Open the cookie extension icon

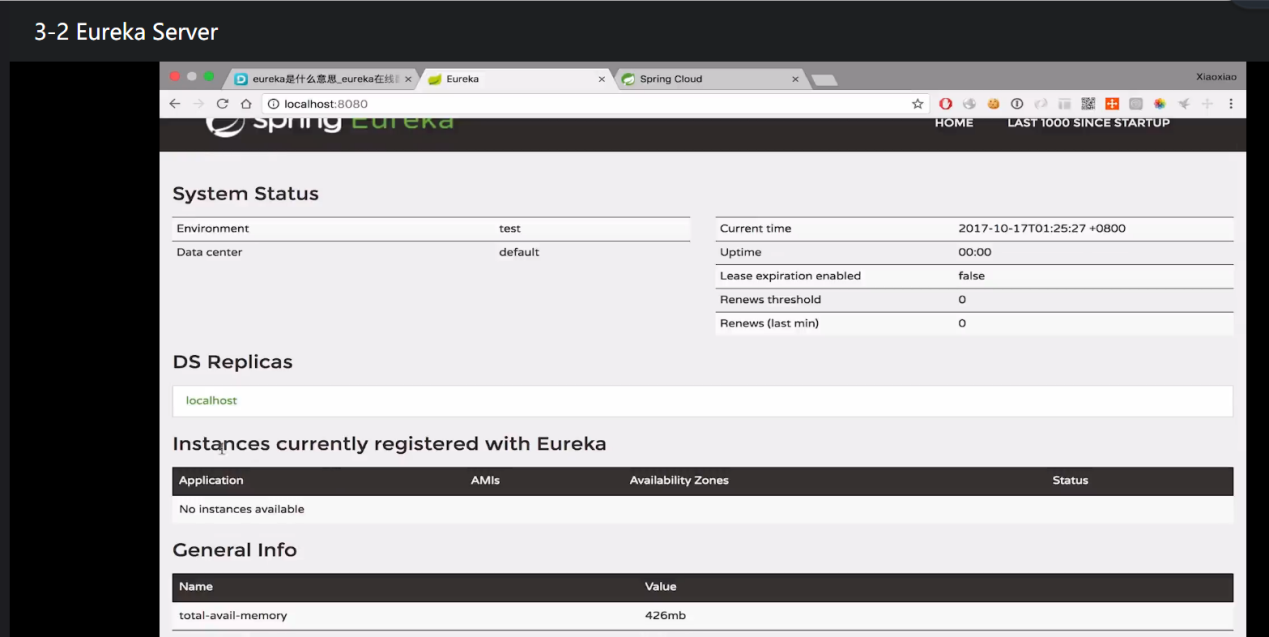coord(993,104)
